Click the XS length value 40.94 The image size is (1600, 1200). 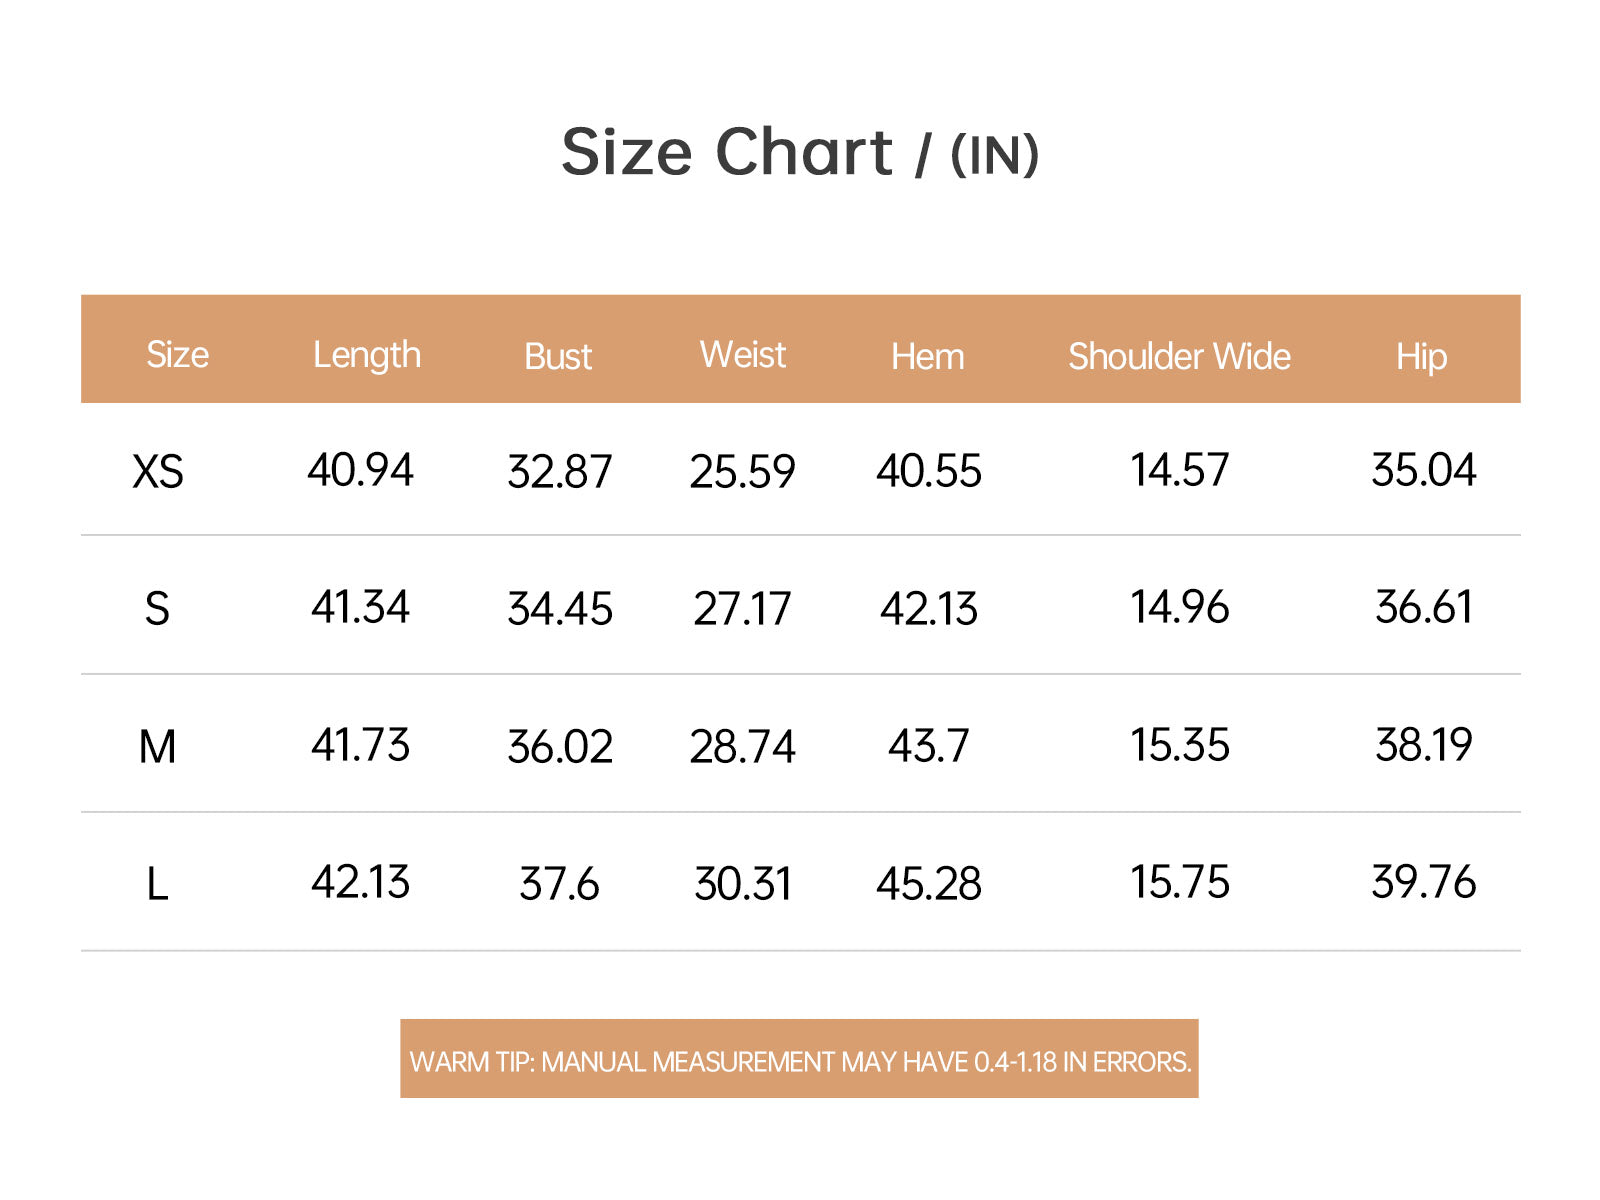coord(360,470)
